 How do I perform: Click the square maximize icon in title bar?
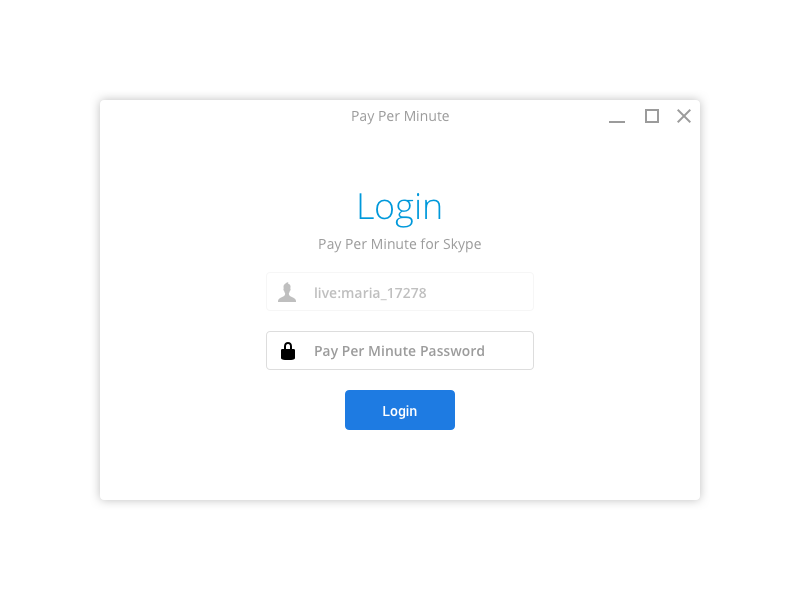[652, 116]
